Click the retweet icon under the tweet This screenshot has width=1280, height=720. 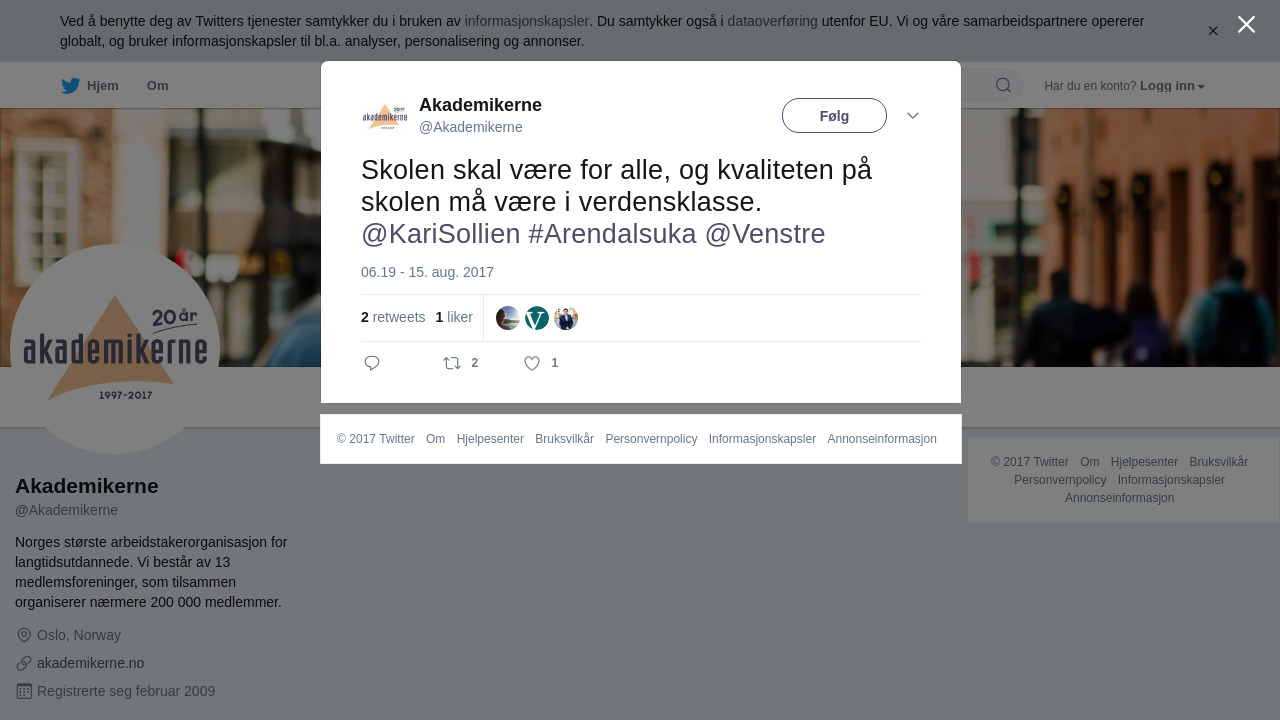point(452,363)
